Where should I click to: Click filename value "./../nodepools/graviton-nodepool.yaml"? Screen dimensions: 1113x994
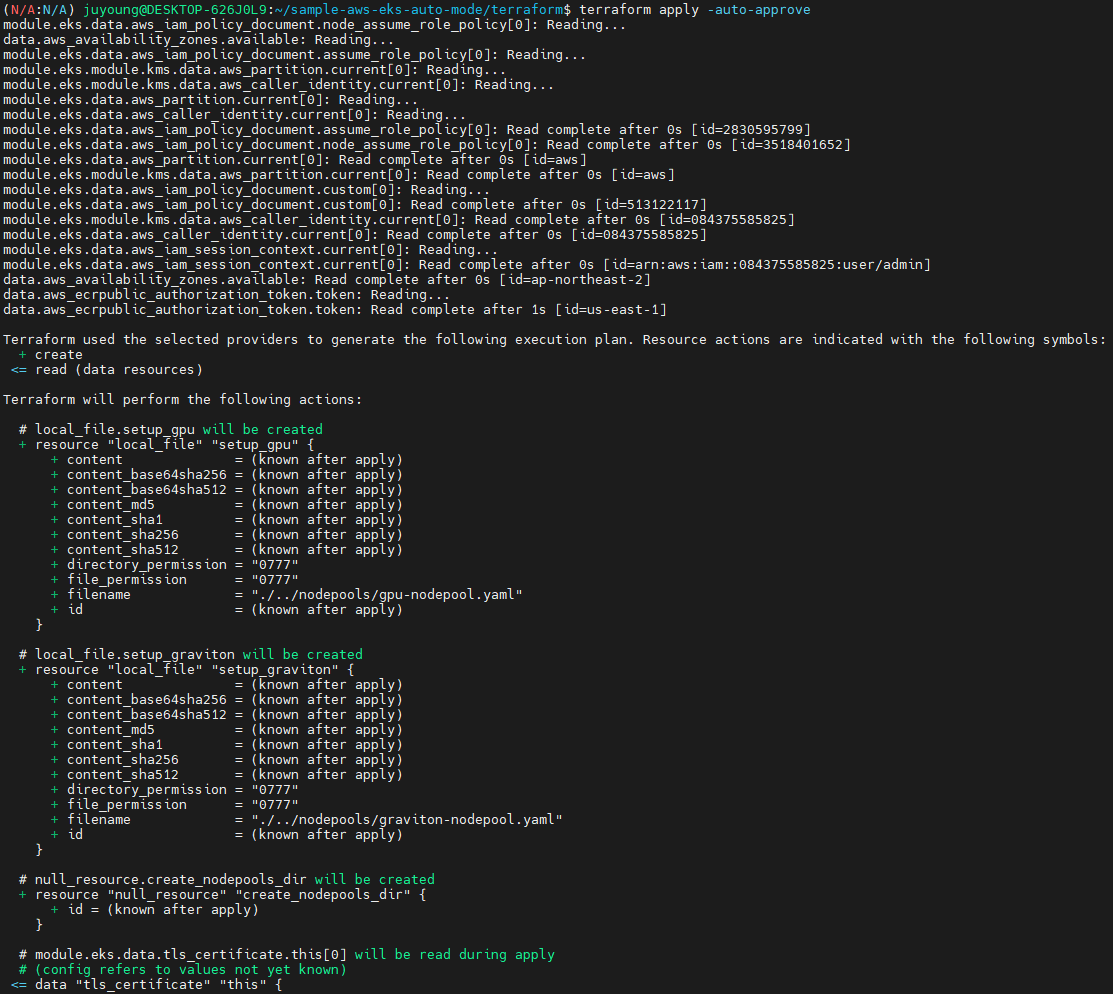407,819
